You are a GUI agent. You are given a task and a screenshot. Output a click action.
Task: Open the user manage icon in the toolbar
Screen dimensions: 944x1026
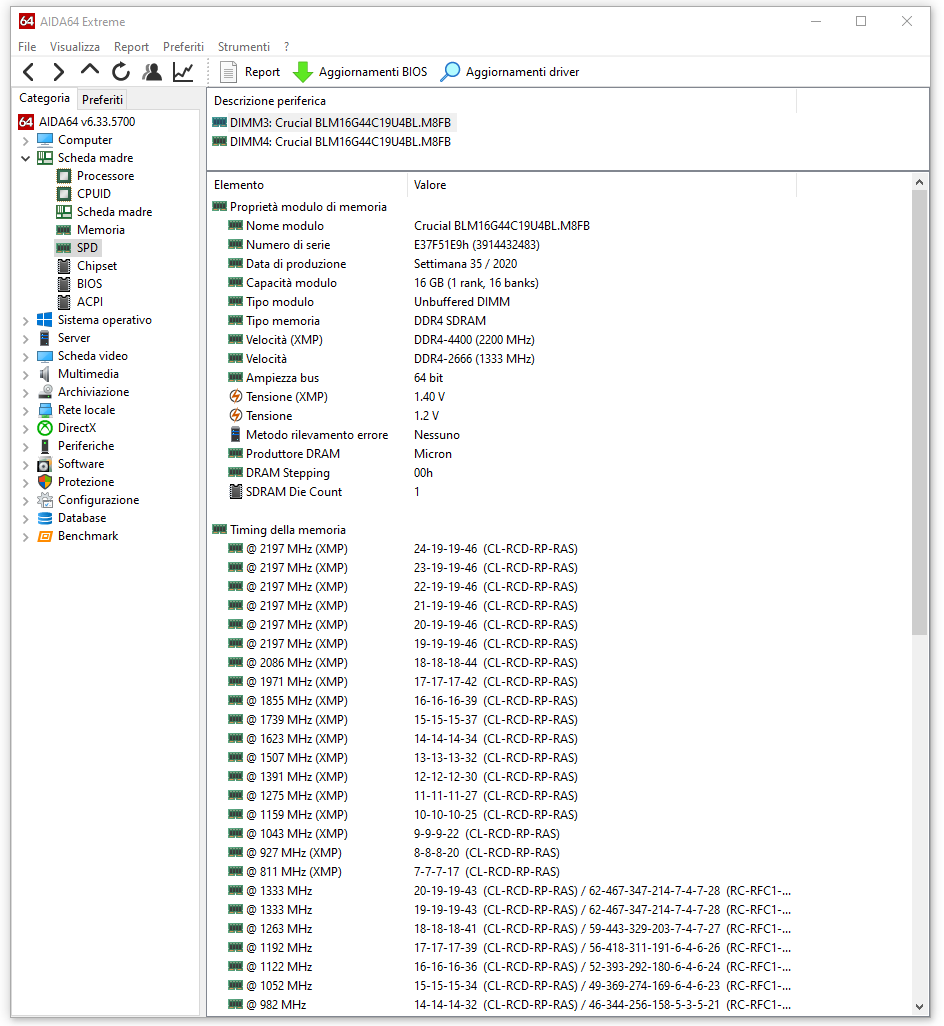click(x=152, y=72)
